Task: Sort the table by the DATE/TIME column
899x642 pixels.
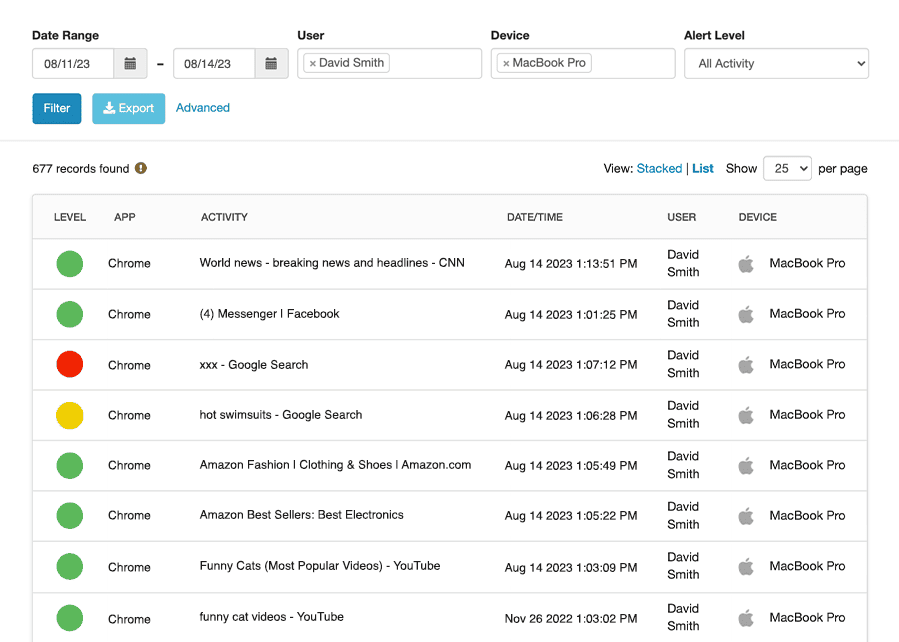Action: (535, 216)
